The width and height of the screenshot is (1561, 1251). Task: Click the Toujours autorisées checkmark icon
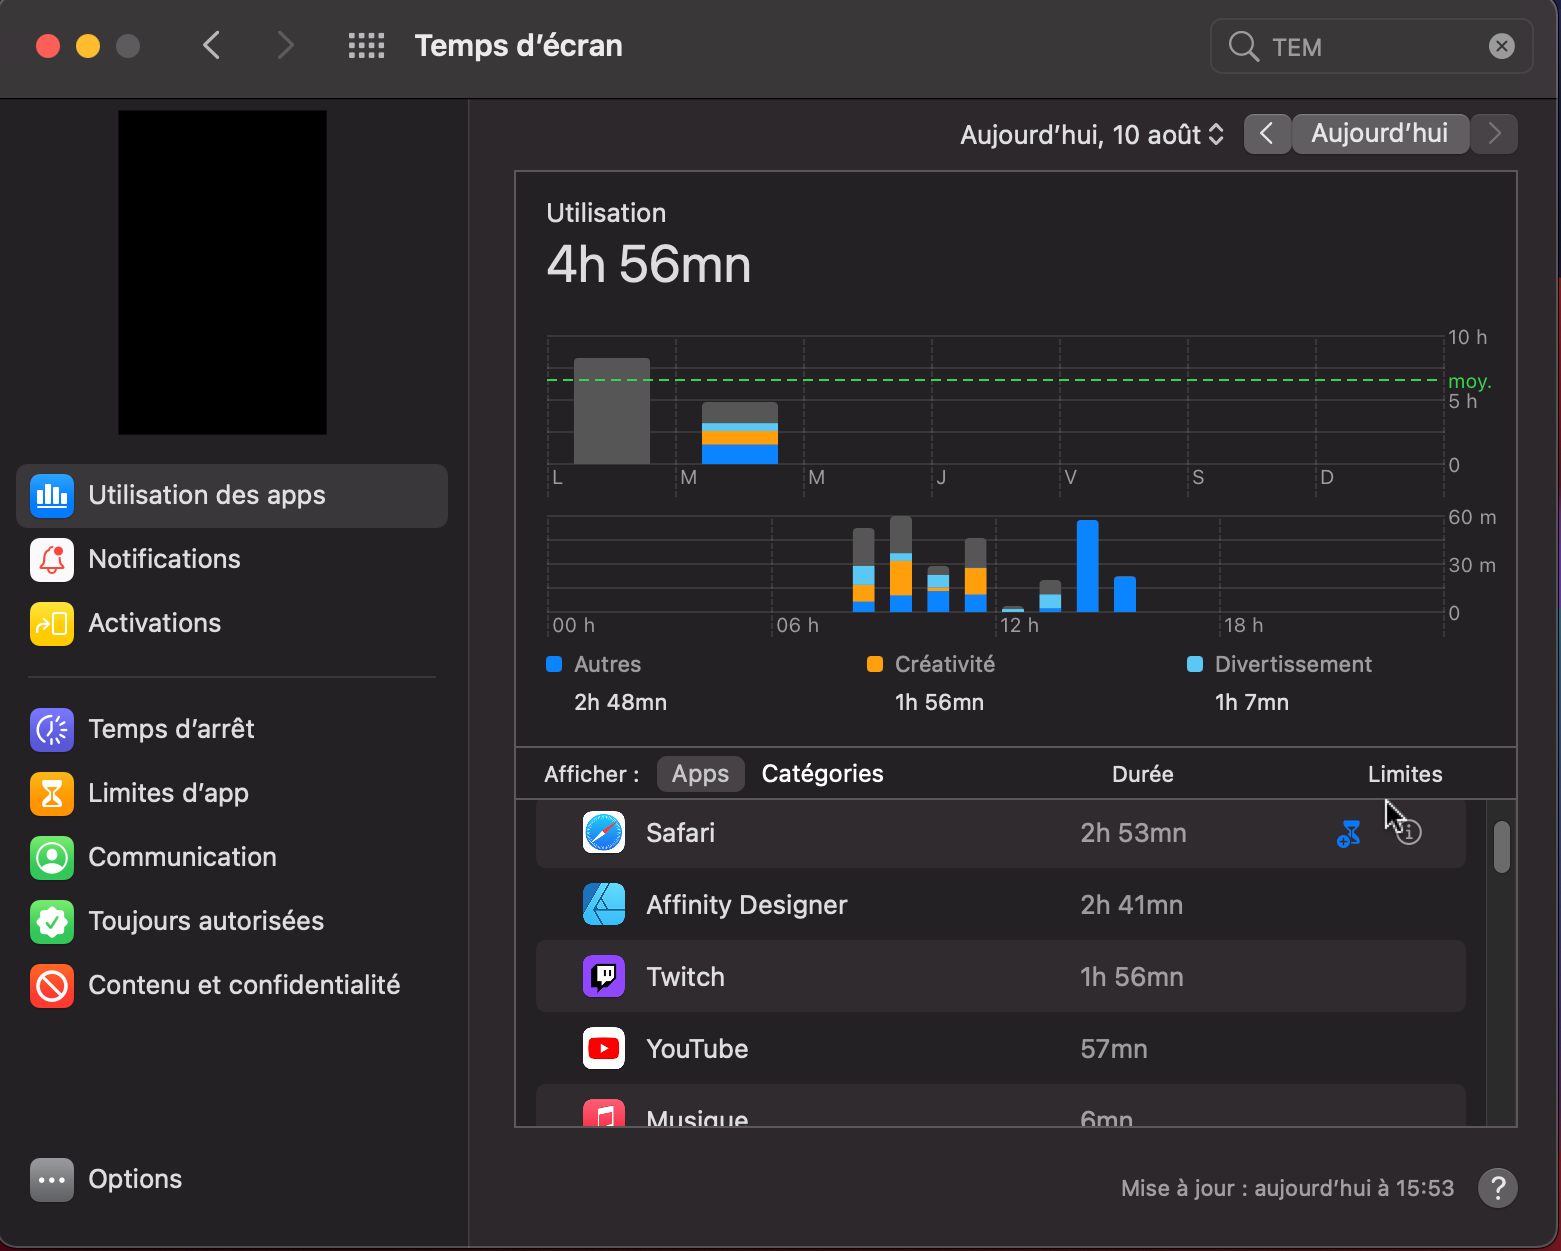pos(52,922)
